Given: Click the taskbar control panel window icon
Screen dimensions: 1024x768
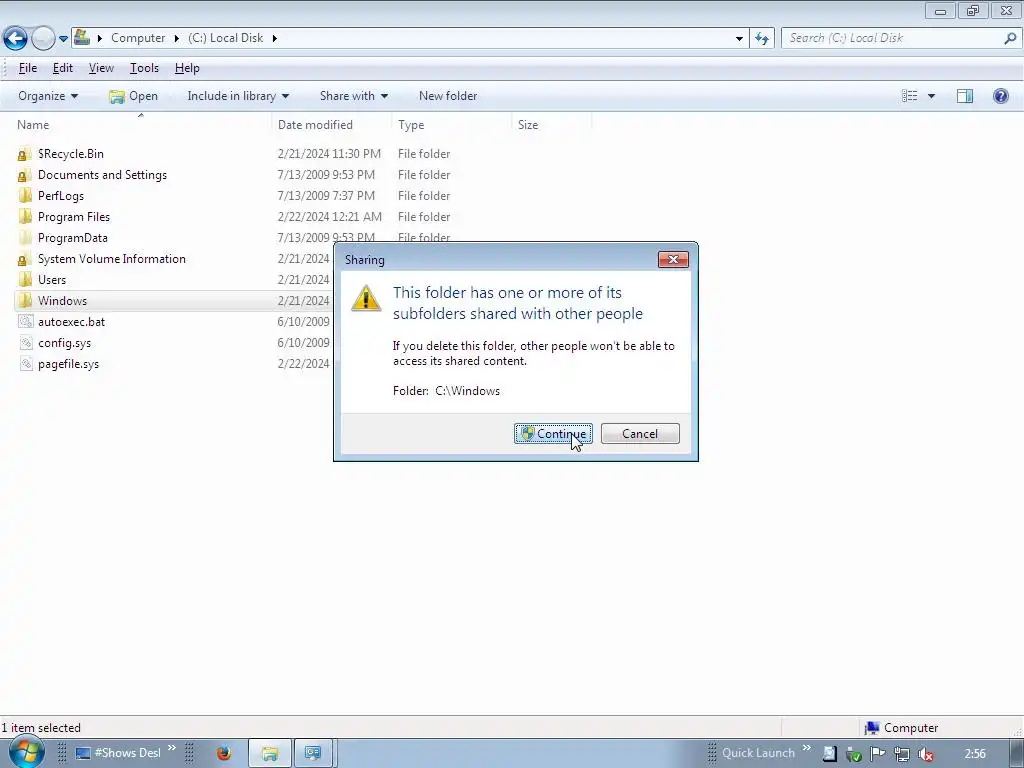Looking at the screenshot, I should [313, 754].
